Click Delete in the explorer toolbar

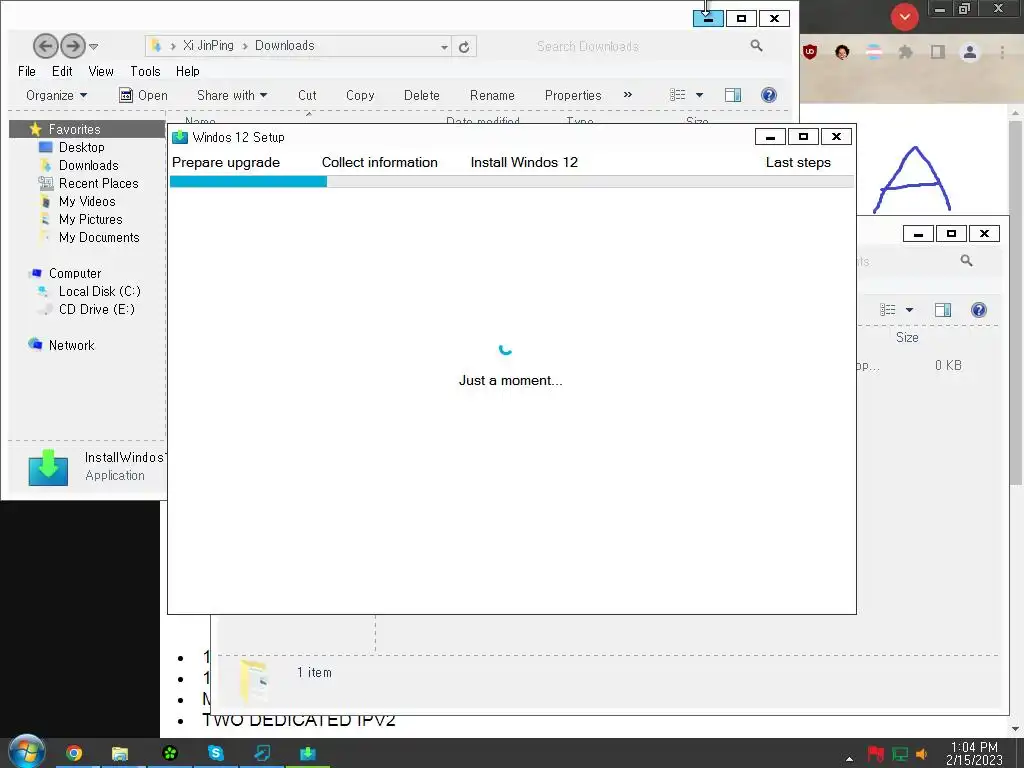(x=421, y=95)
